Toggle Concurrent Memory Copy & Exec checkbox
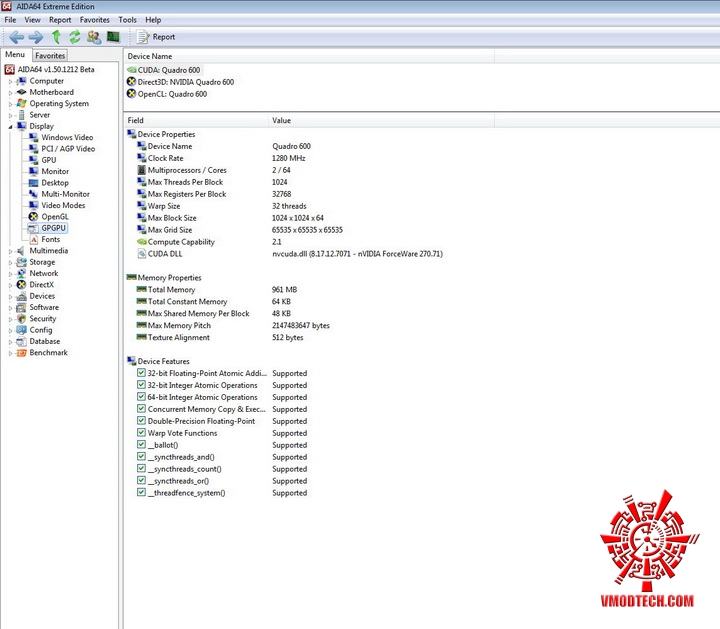The width and height of the screenshot is (720, 629). [x=141, y=409]
